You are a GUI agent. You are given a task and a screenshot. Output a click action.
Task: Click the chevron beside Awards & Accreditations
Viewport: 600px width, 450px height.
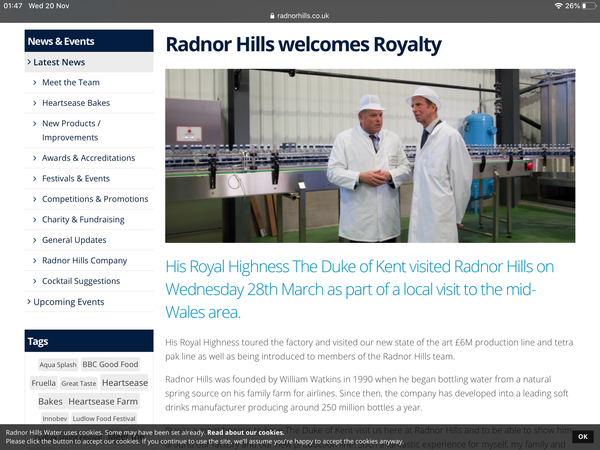coord(35,158)
